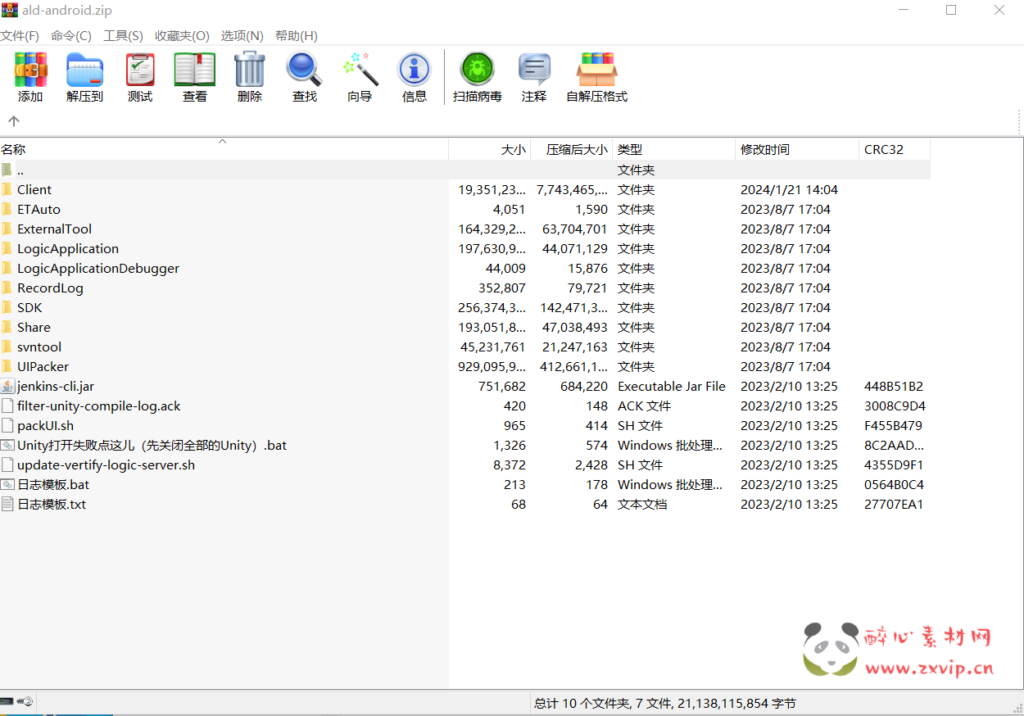
Task: Click the 添加 (Add) toolbar icon
Action: click(30, 77)
